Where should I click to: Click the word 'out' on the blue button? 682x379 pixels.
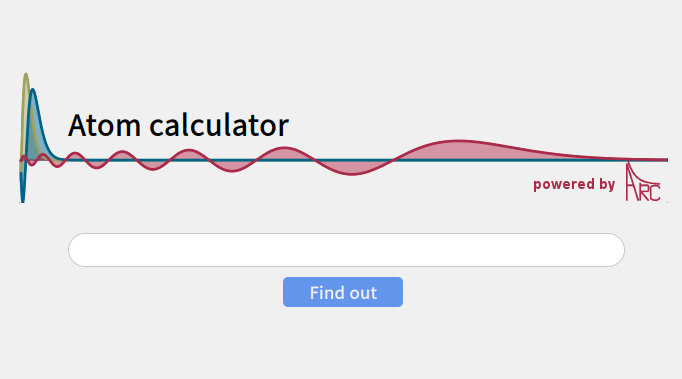coord(363,293)
